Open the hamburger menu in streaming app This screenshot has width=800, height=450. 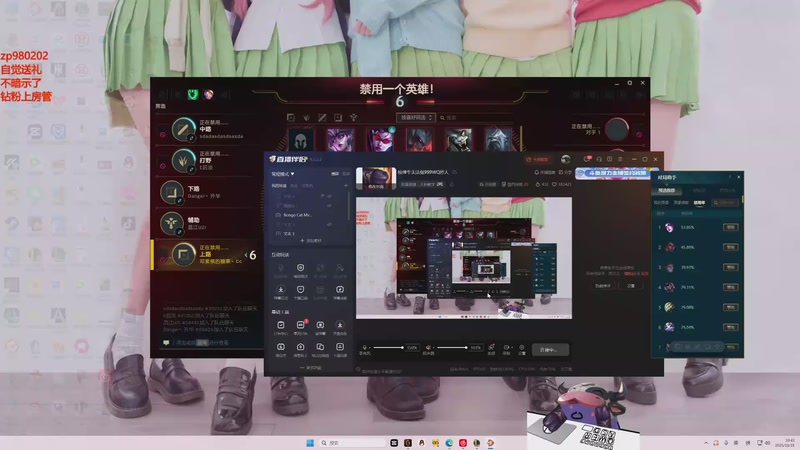(x=620, y=159)
